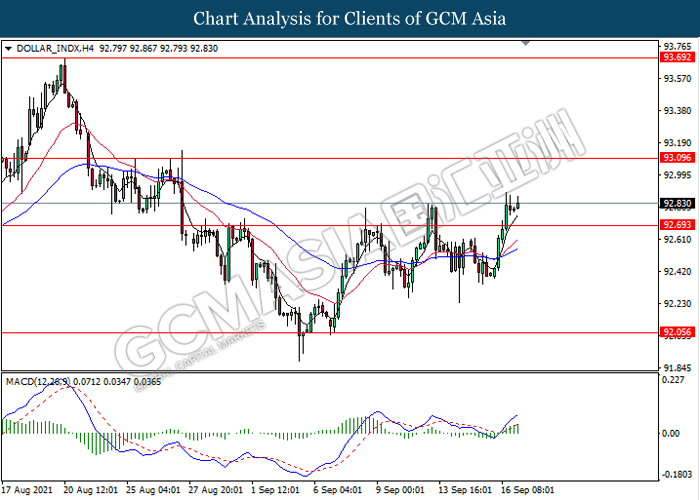Screen dimensions: 700x500
Task: Select the 17 Aug 2021 date label
Action: (x=25, y=491)
